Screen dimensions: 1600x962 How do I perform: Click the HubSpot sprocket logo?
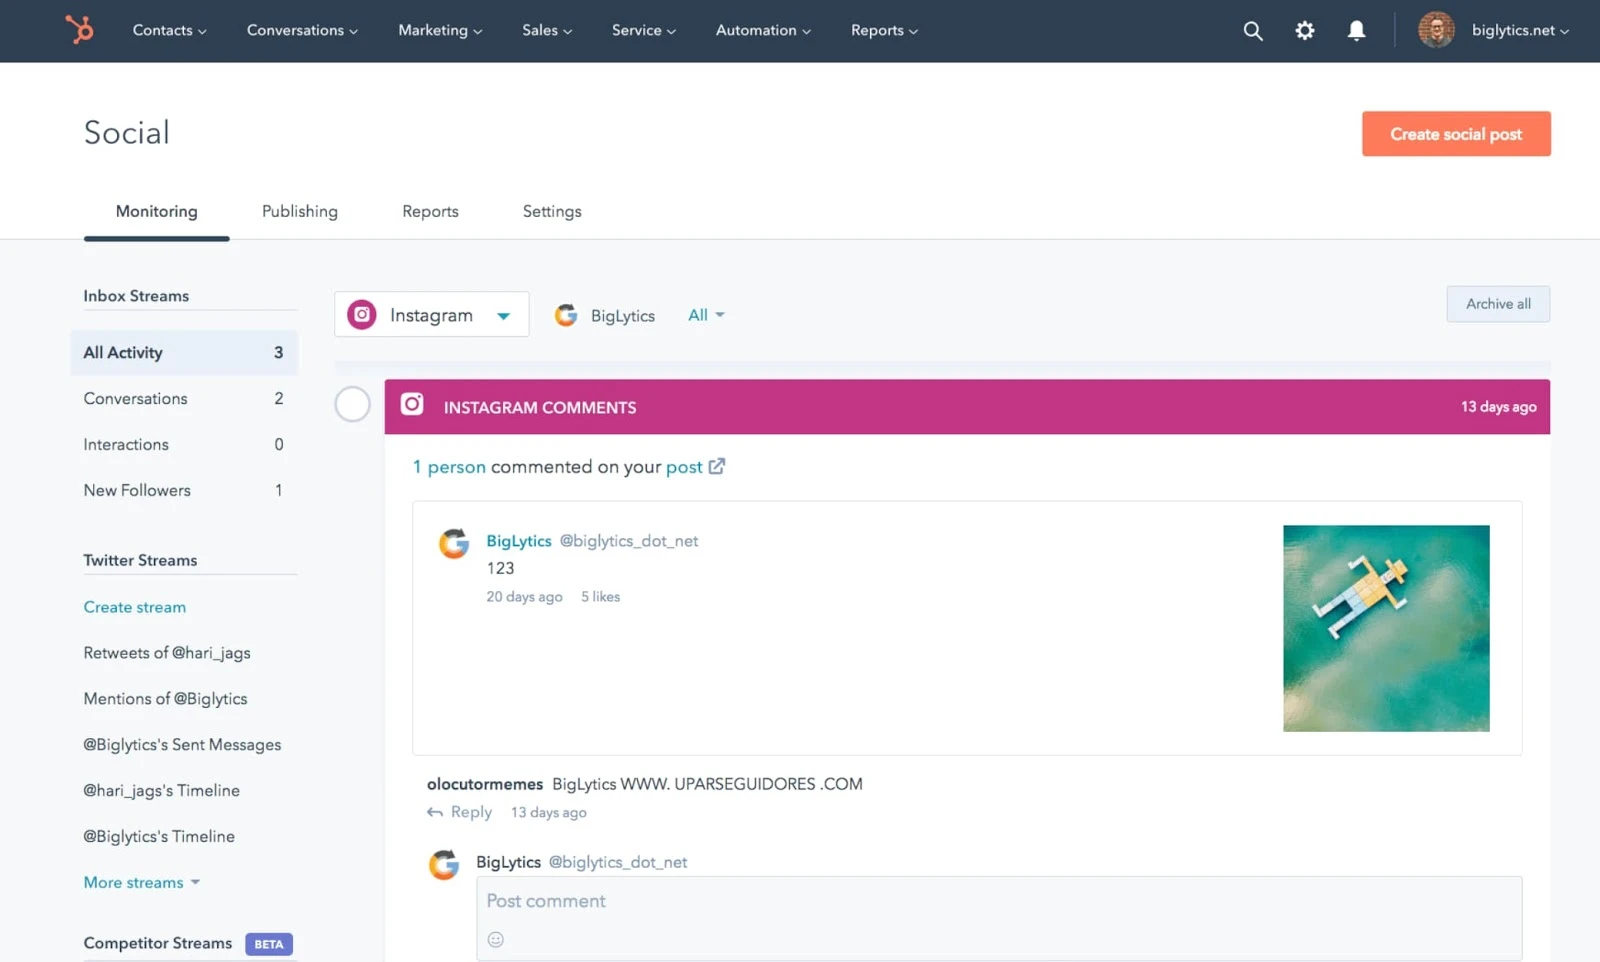79,30
